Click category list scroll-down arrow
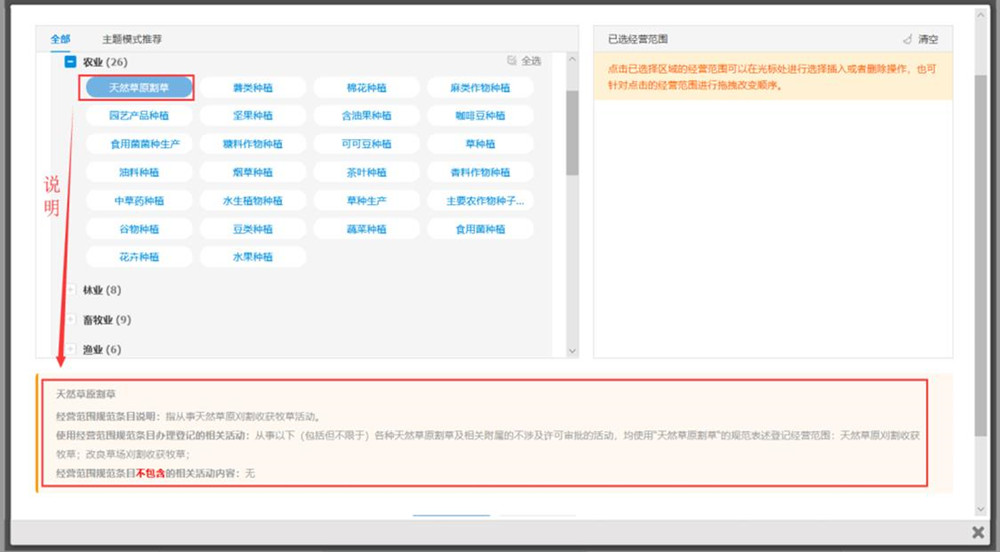This screenshot has width=1000, height=552. point(572,351)
